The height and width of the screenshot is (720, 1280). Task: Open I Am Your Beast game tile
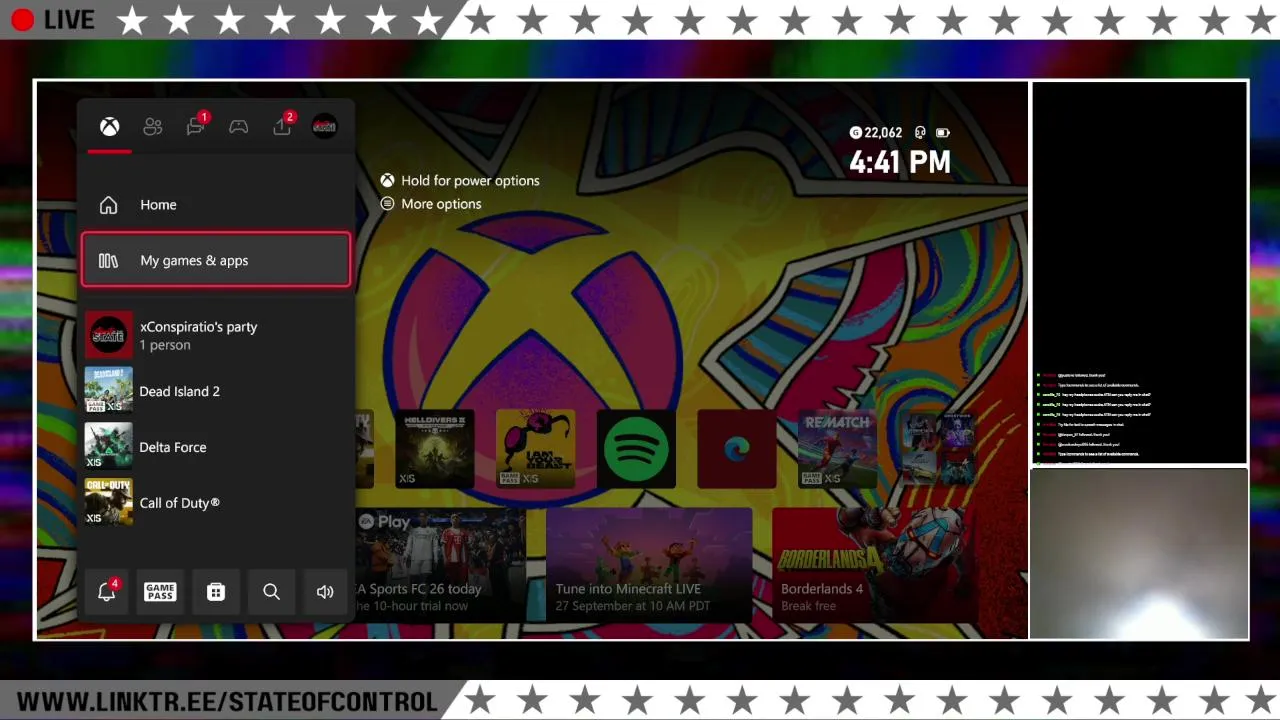click(535, 449)
